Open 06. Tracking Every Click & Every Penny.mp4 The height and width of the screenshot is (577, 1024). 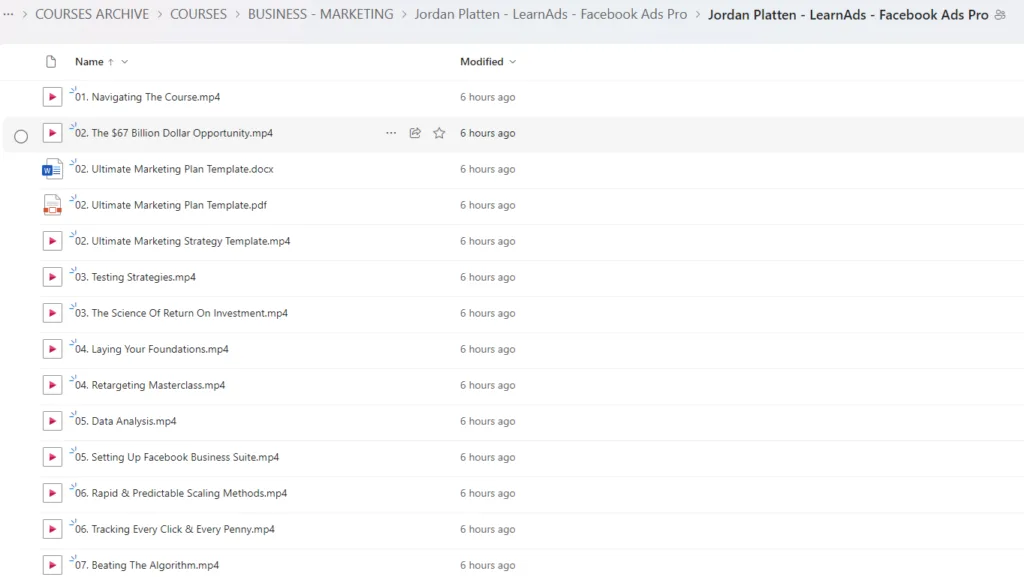point(175,529)
